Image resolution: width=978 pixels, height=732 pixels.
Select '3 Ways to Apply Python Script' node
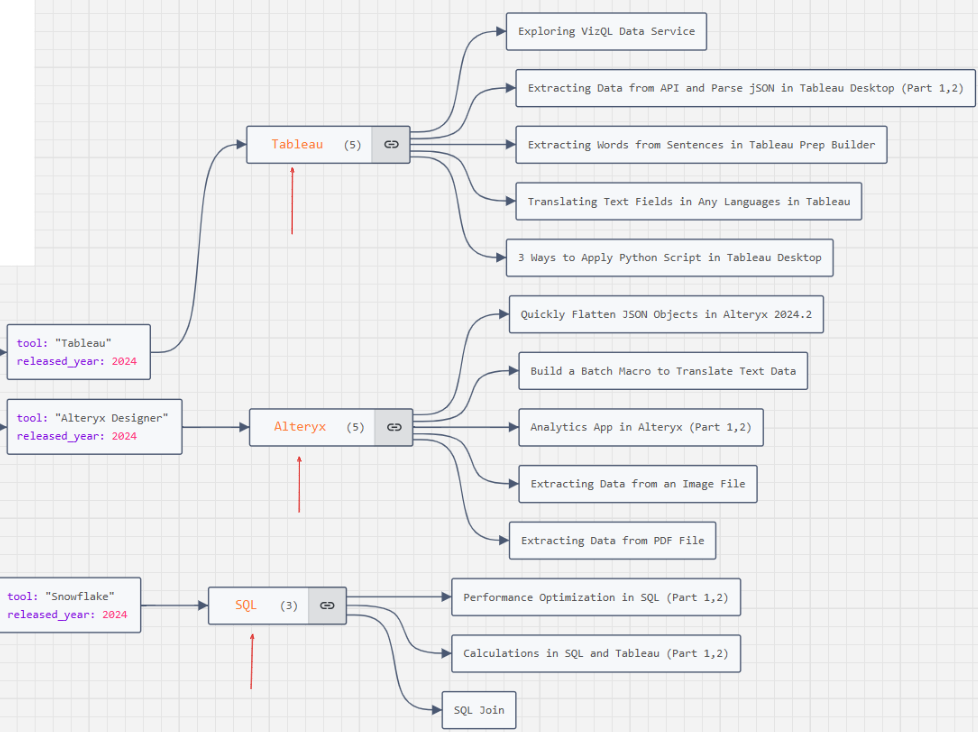click(669, 258)
